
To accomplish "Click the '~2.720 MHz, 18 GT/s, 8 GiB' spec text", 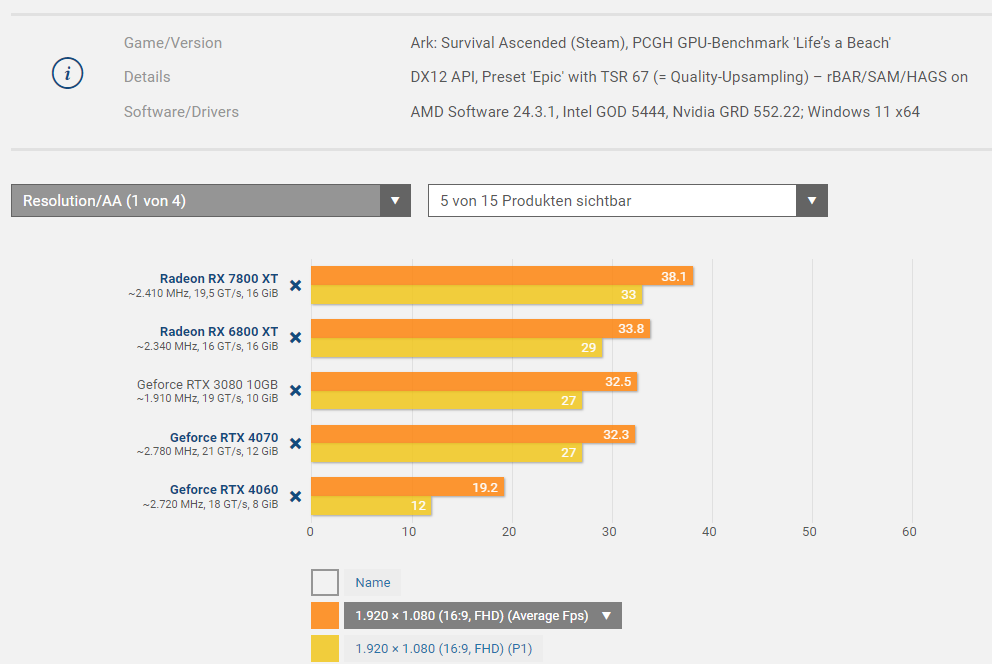I will click(210, 505).
